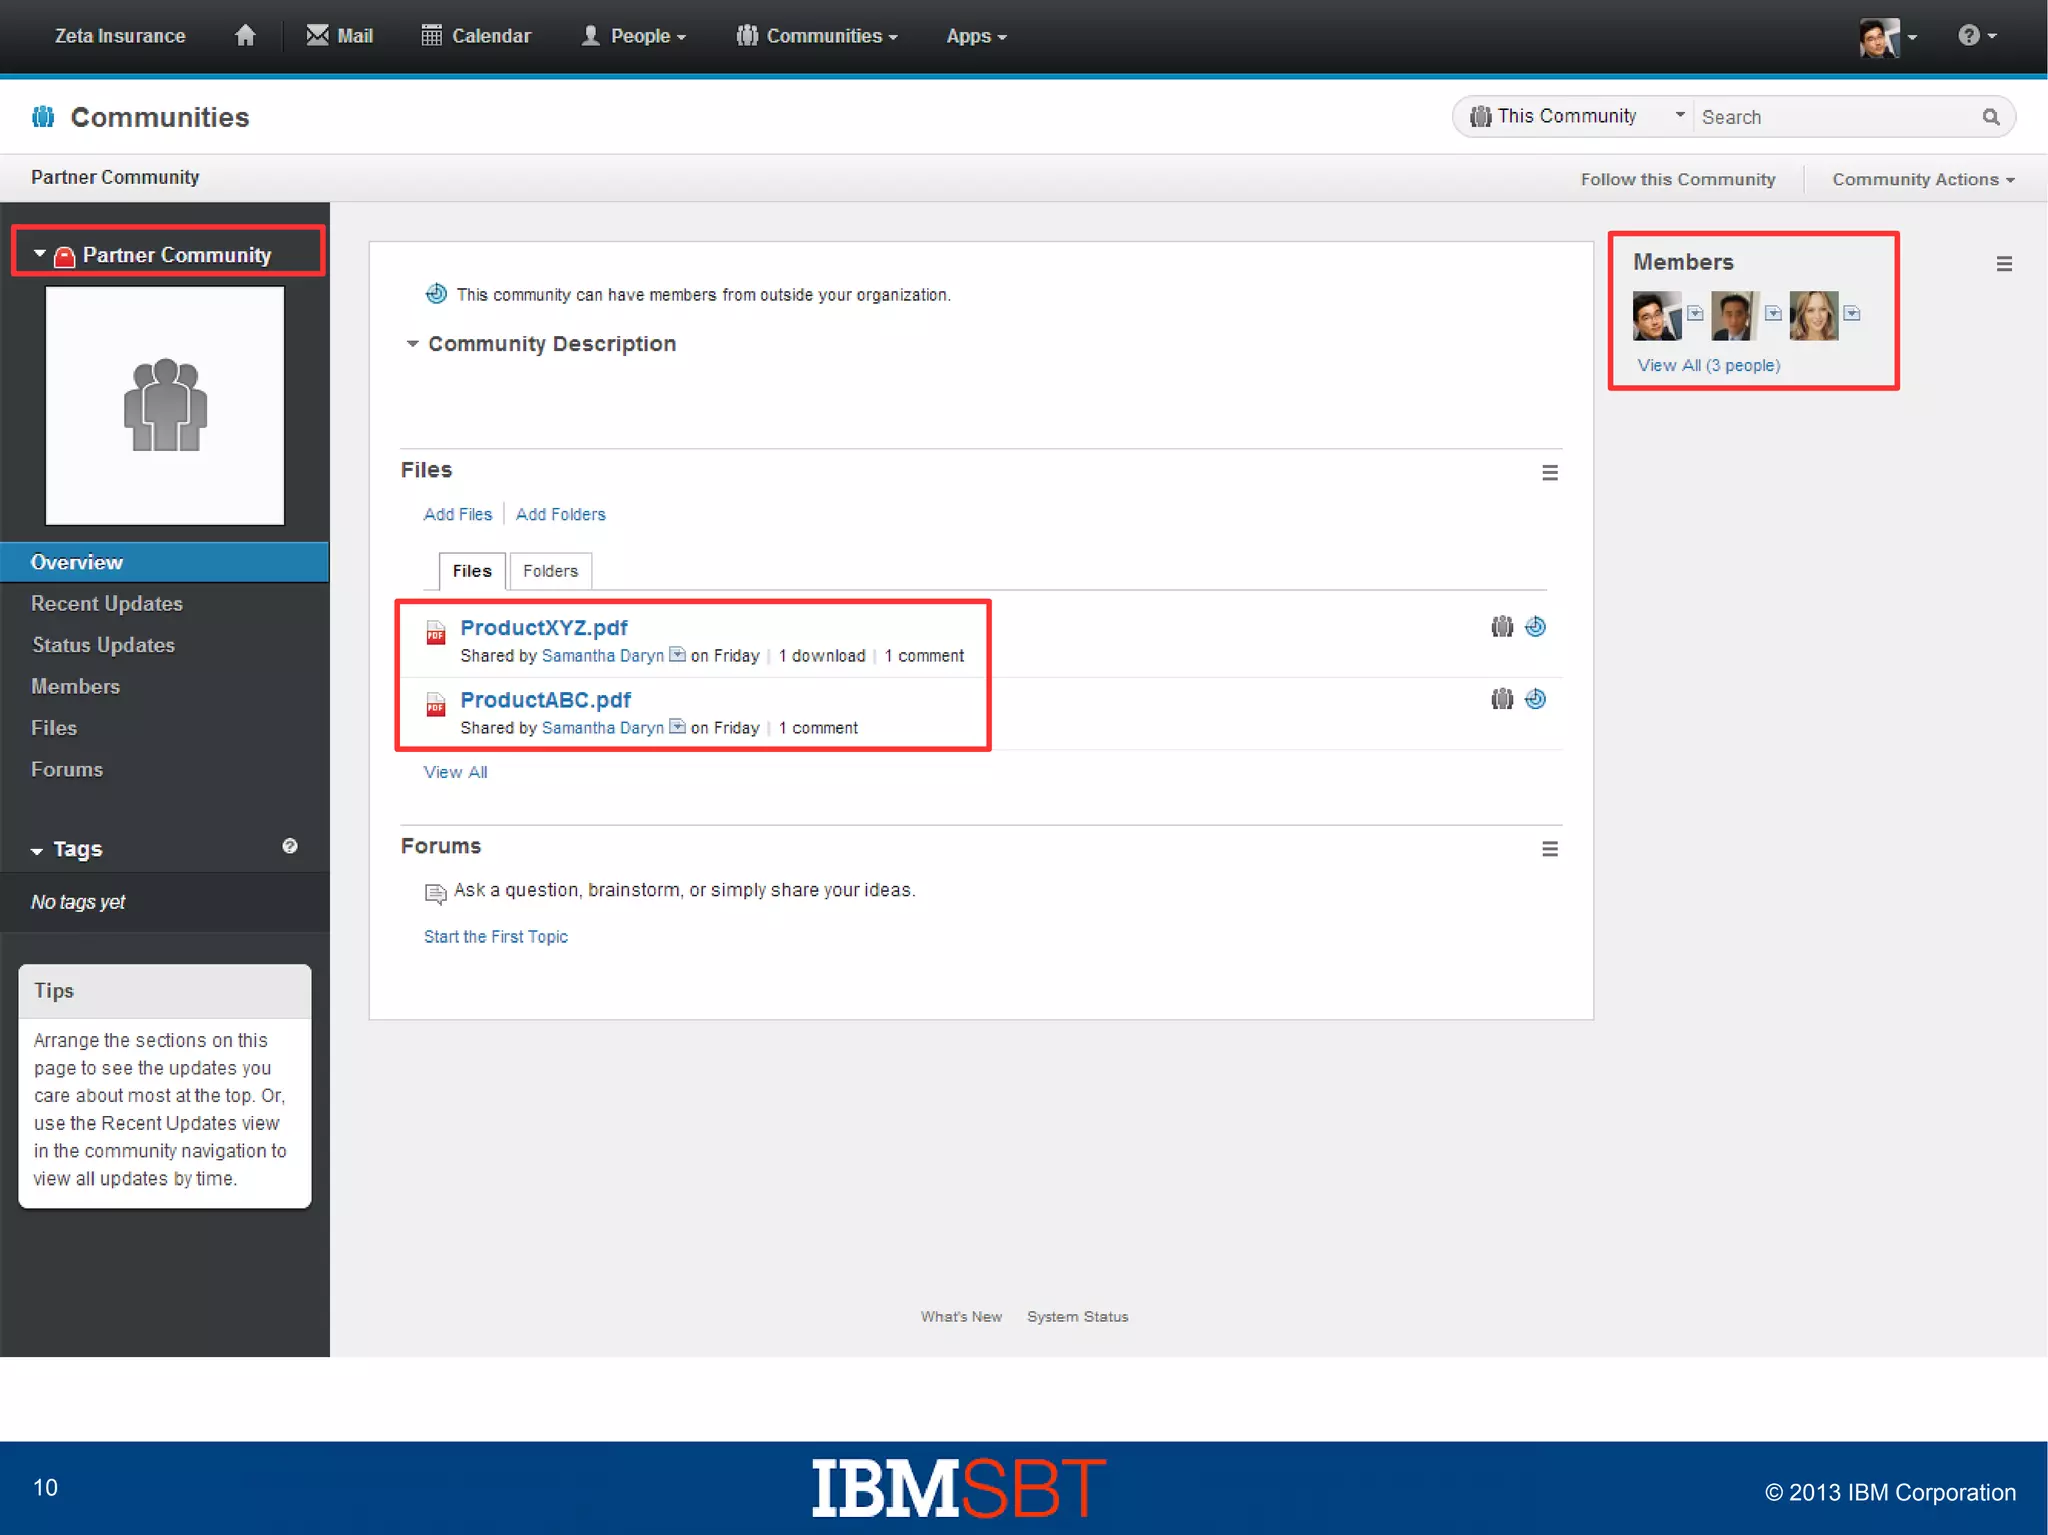Screen dimensions: 2048x1535
Task: Go to the Home icon in top bar
Action: pyautogui.click(x=245, y=36)
